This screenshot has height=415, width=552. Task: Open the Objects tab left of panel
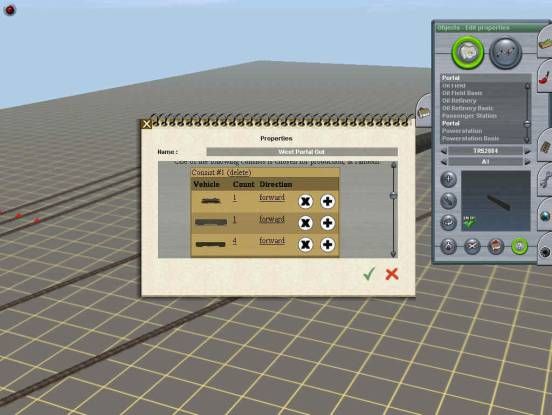424,111
